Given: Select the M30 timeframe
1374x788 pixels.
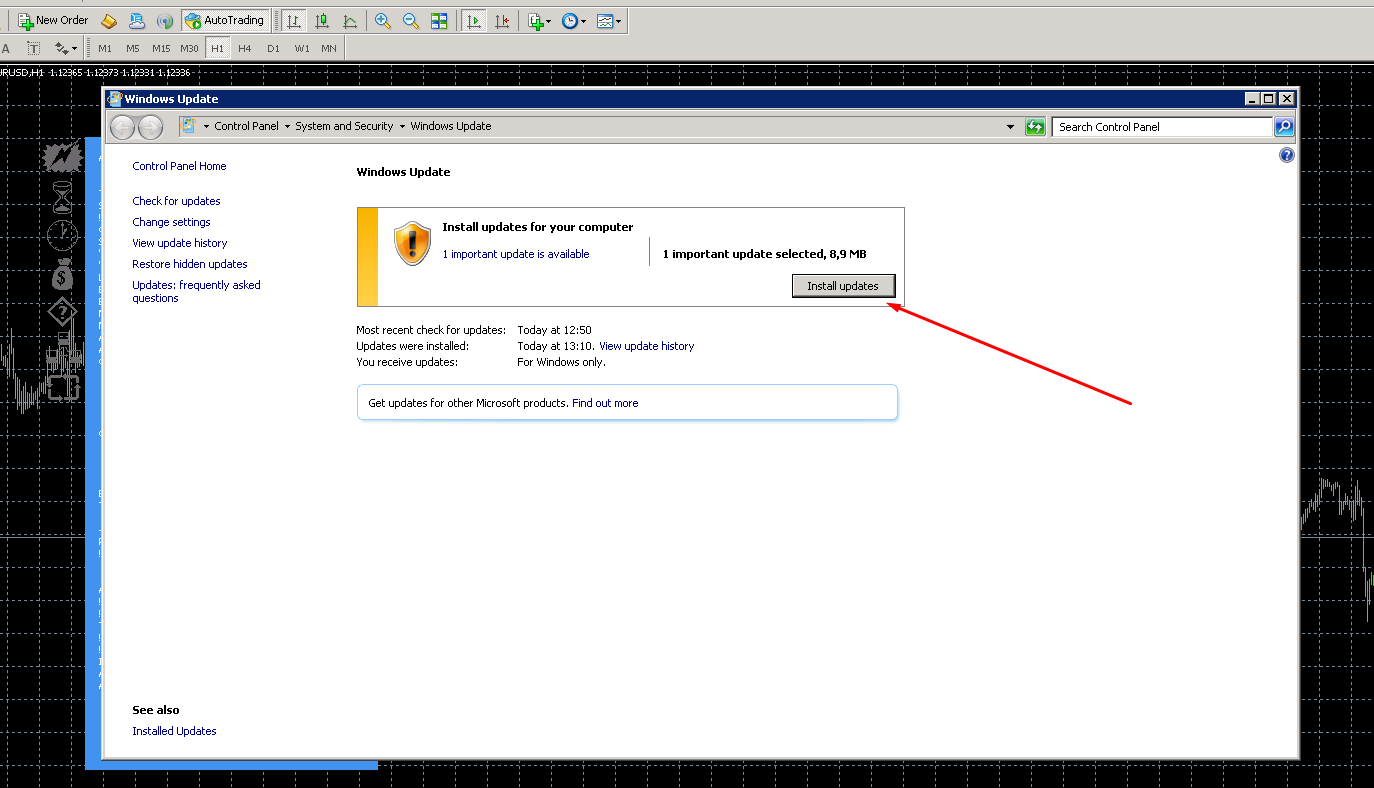Looking at the screenshot, I should coord(189,48).
